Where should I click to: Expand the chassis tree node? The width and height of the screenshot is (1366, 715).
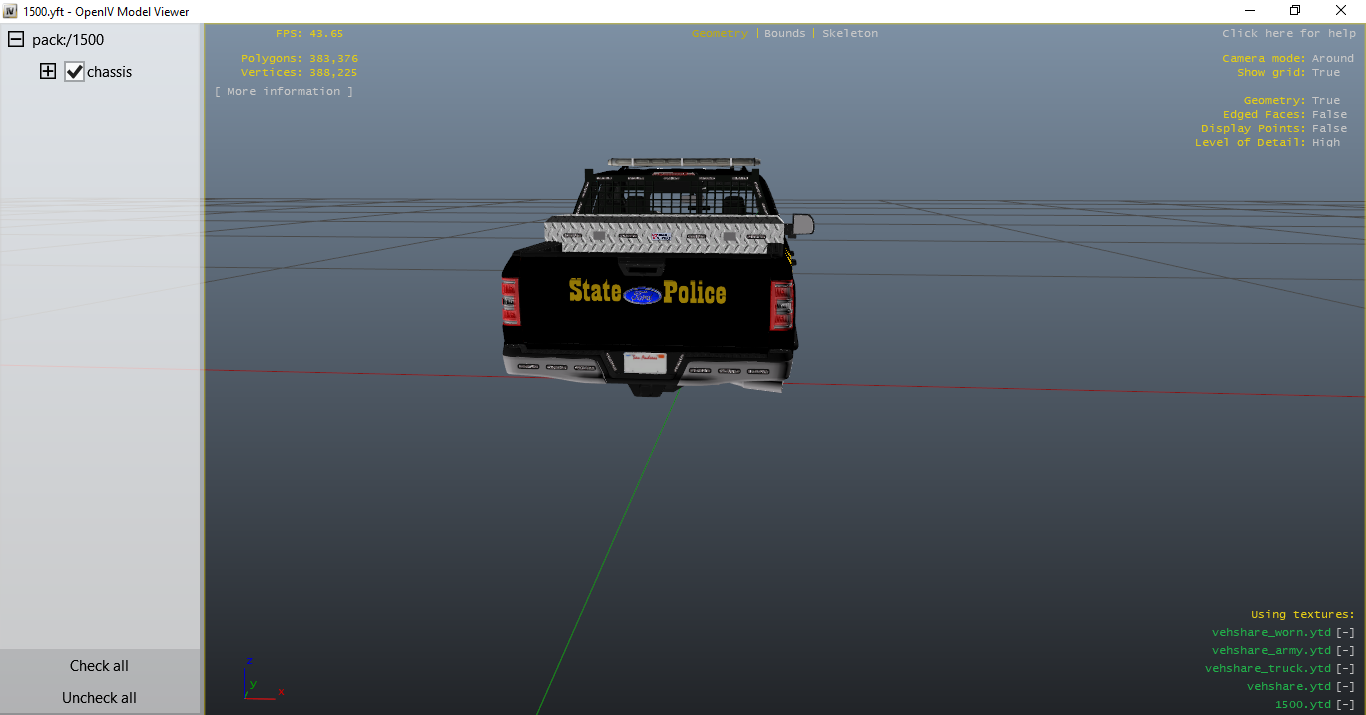47,72
